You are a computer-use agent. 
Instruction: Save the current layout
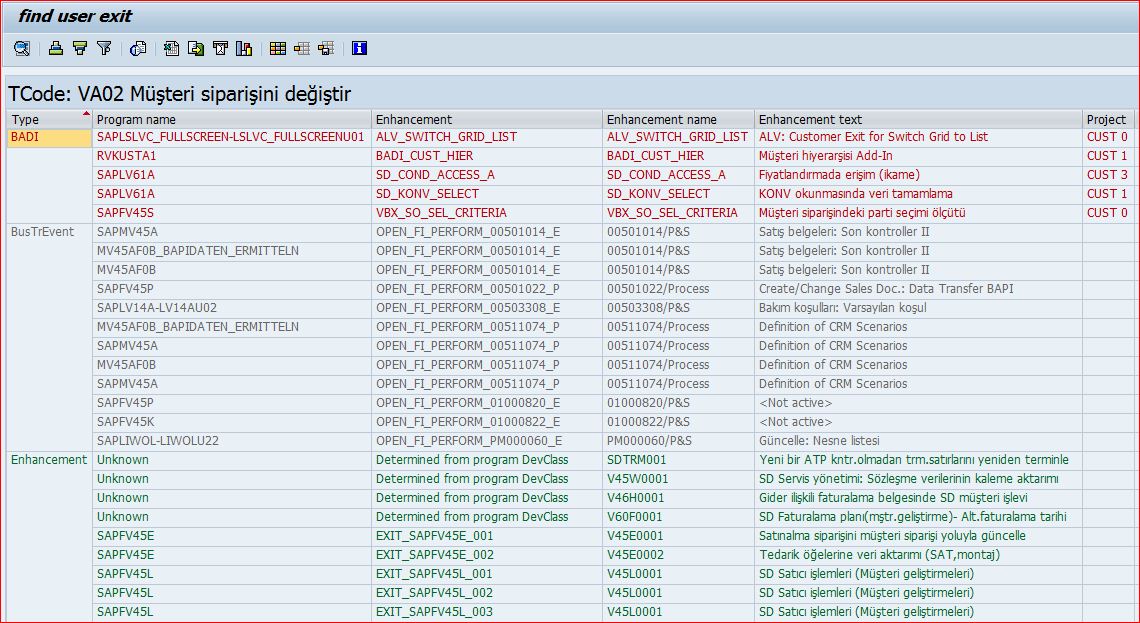coord(326,49)
